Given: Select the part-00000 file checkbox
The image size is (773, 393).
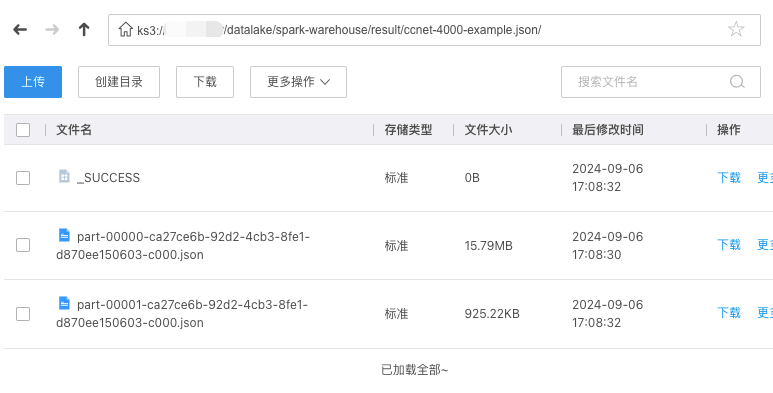Looking at the screenshot, I should point(23,245).
